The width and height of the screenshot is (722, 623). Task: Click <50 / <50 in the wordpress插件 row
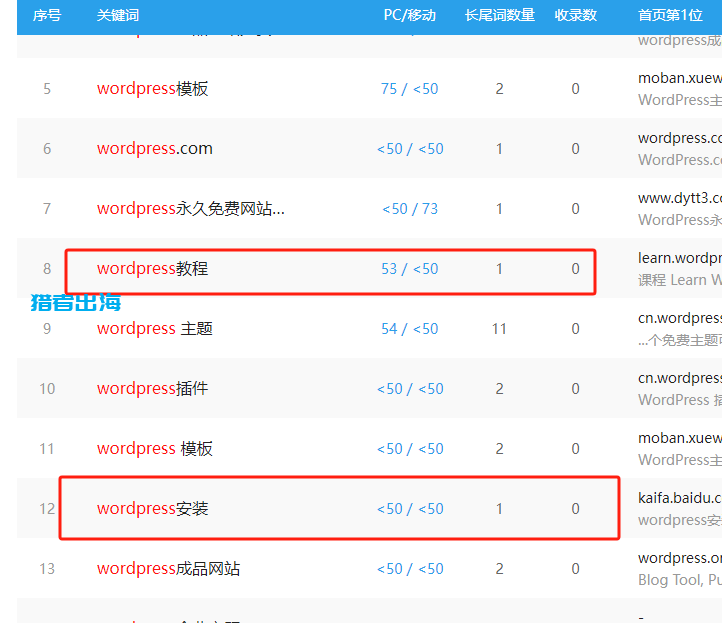click(x=410, y=389)
